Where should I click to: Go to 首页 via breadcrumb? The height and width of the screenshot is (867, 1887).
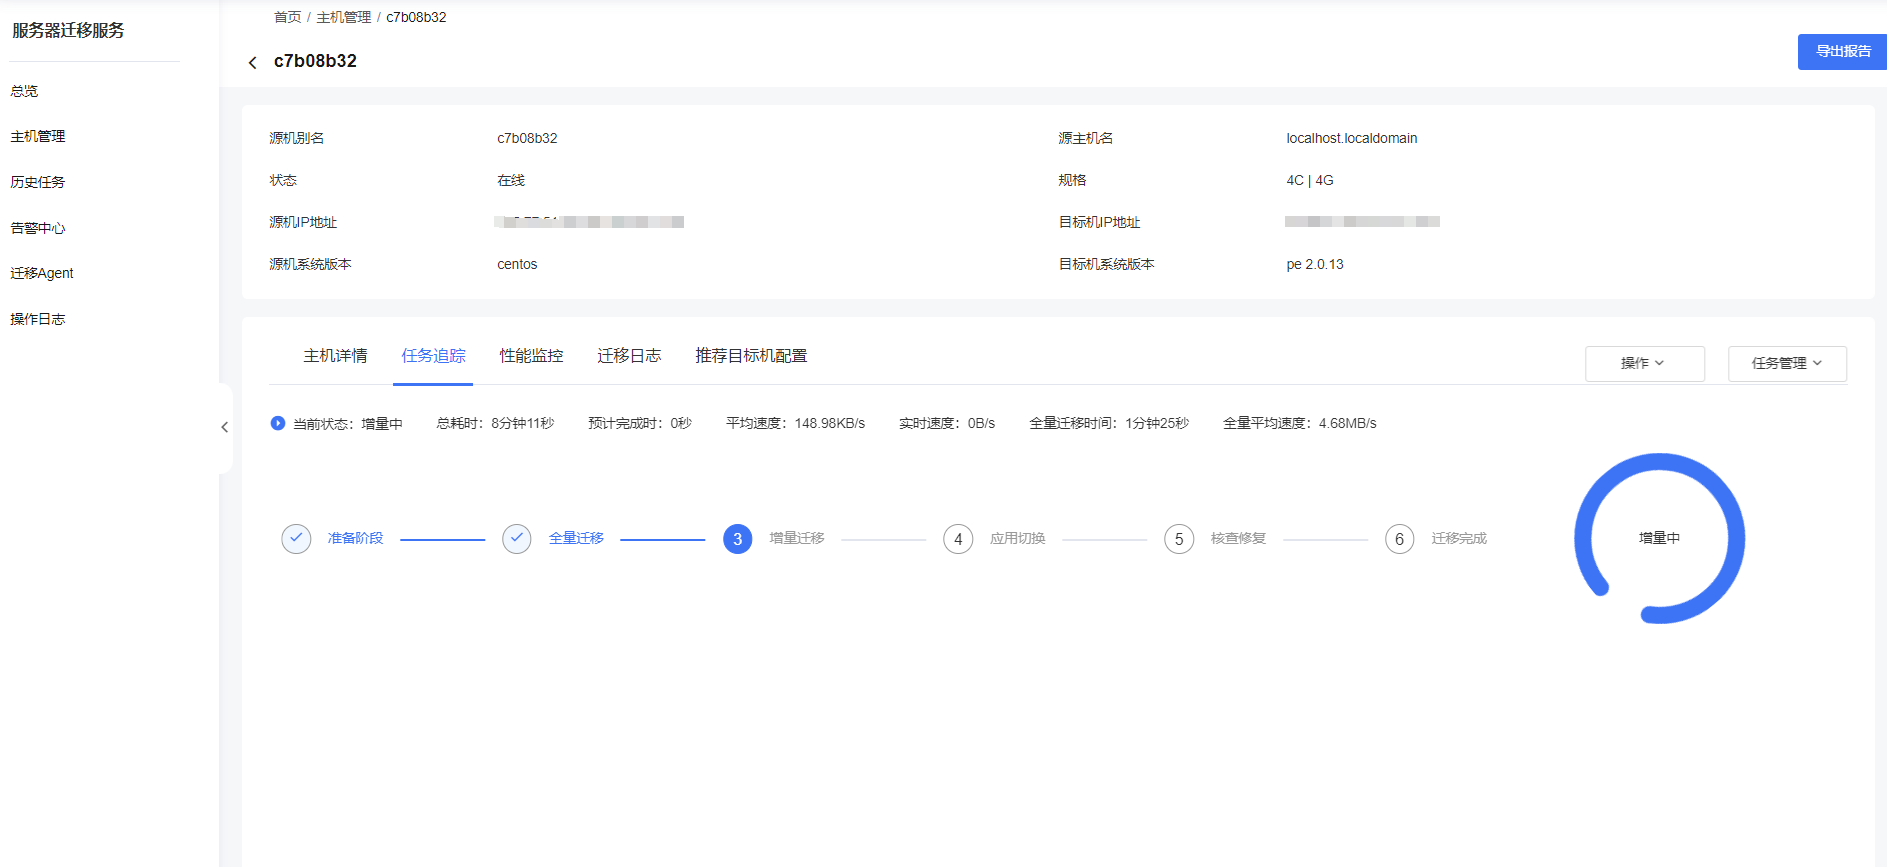[287, 17]
